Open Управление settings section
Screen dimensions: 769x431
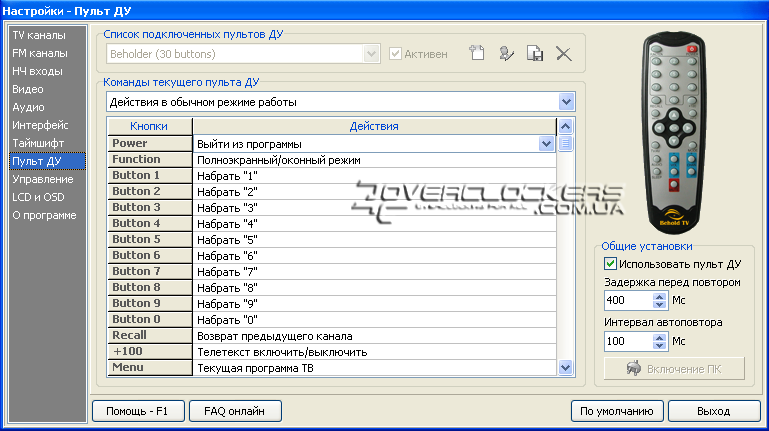tap(43, 179)
